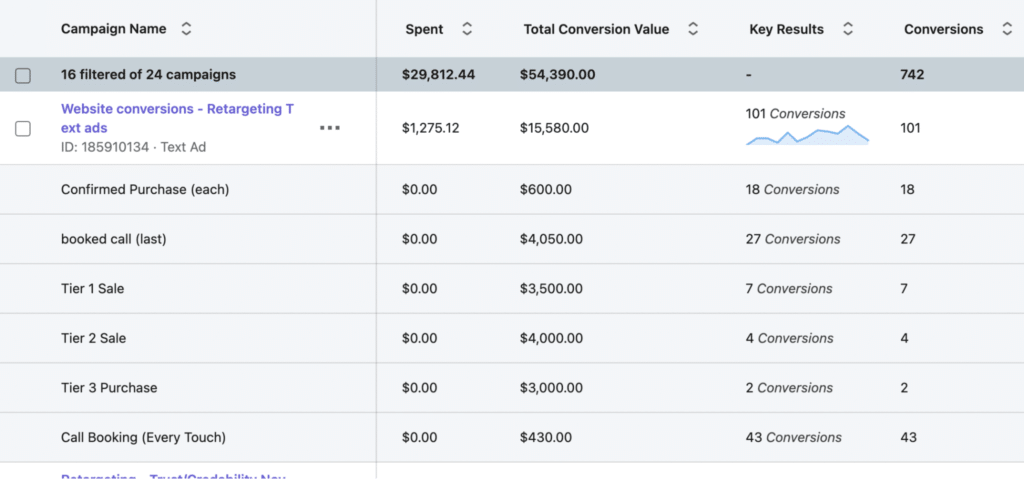Sort by Spent column arrows
This screenshot has width=1024, height=479.
pos(466,29)
